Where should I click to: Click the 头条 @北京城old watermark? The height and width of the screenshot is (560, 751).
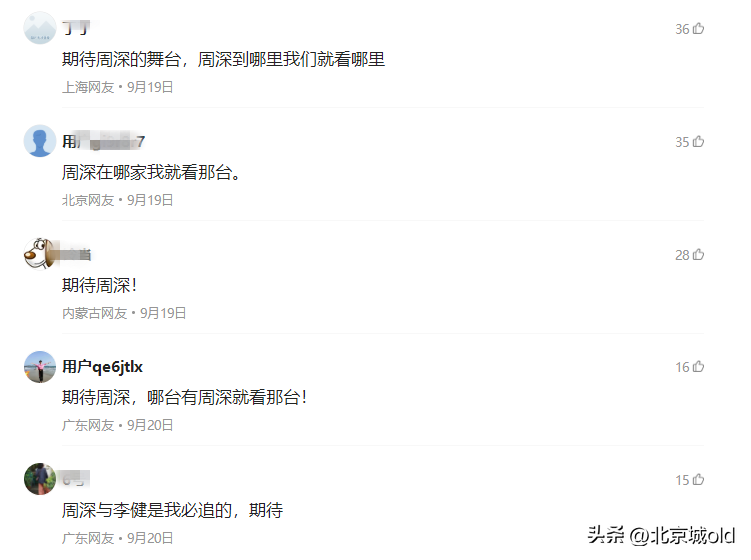pos(661,535)
